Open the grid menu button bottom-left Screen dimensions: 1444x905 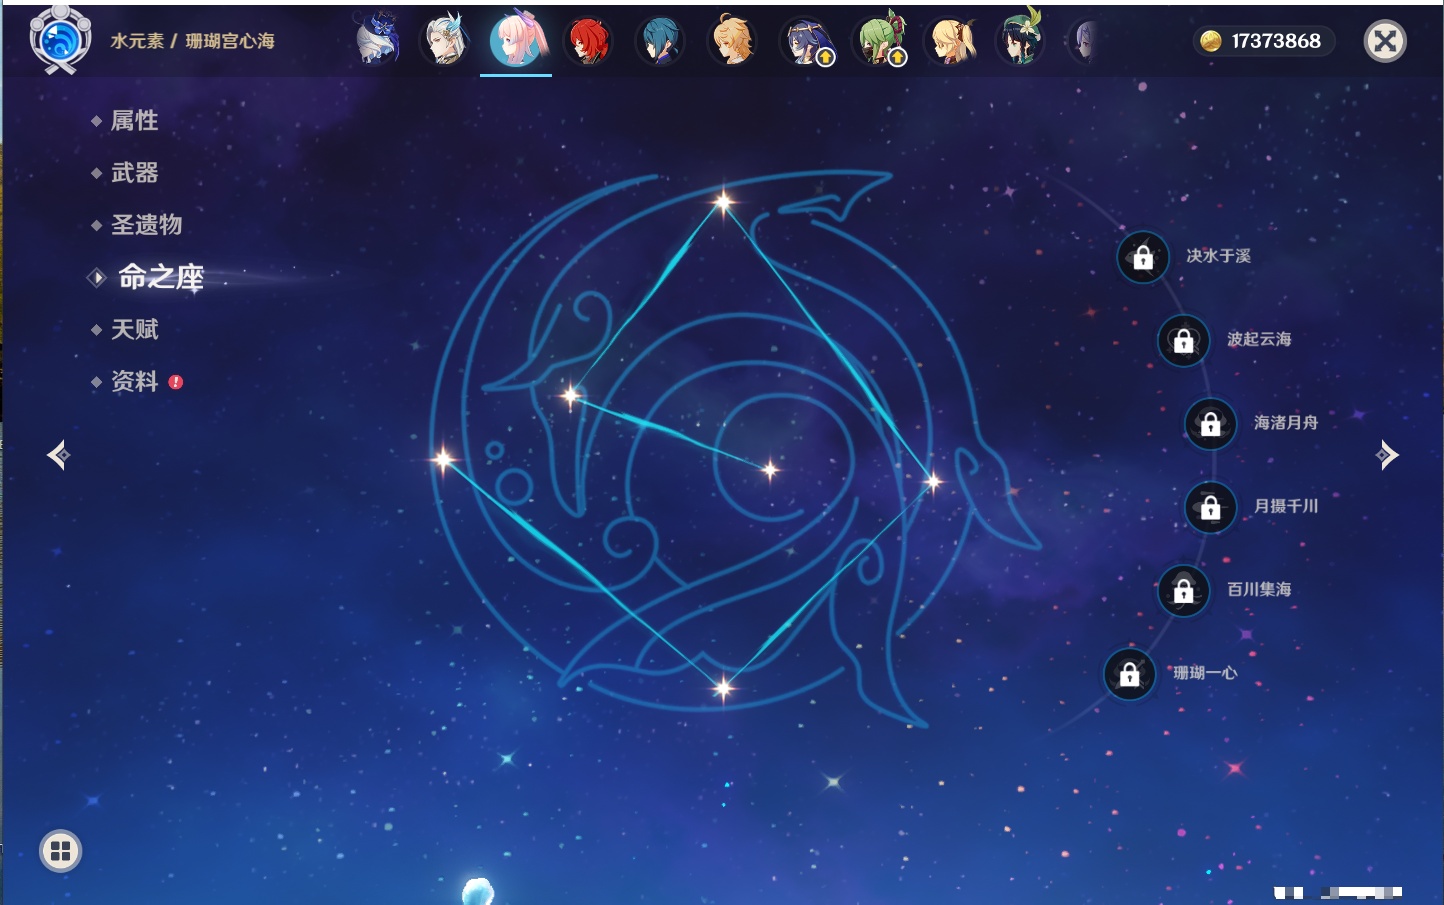tap(60, 851)
